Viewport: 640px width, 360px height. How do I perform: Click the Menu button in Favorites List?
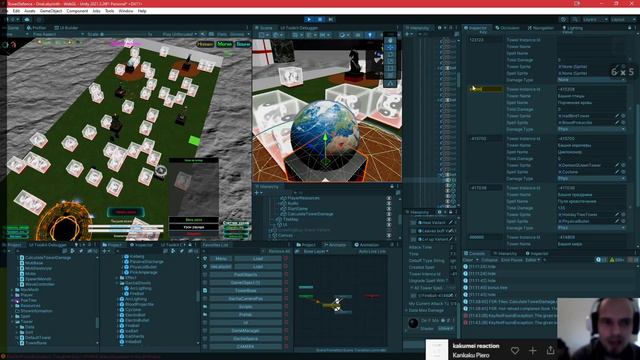click(x=221, y=259)
